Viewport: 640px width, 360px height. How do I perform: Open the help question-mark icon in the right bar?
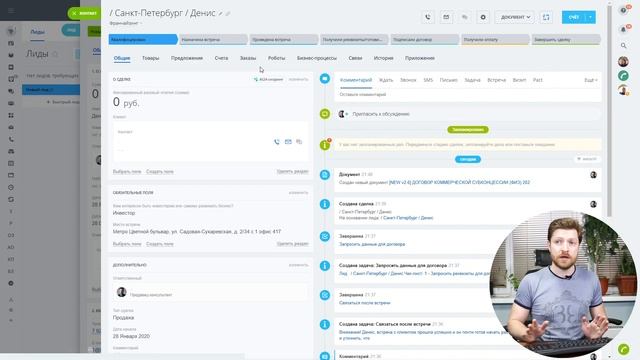coord(623,11)
